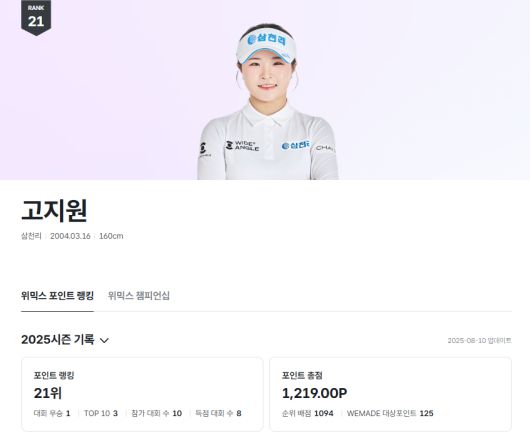Click the 순위 배점 1094 value
Image resolution: width=530 pixels, height=448 pixels.
[308, 413]
